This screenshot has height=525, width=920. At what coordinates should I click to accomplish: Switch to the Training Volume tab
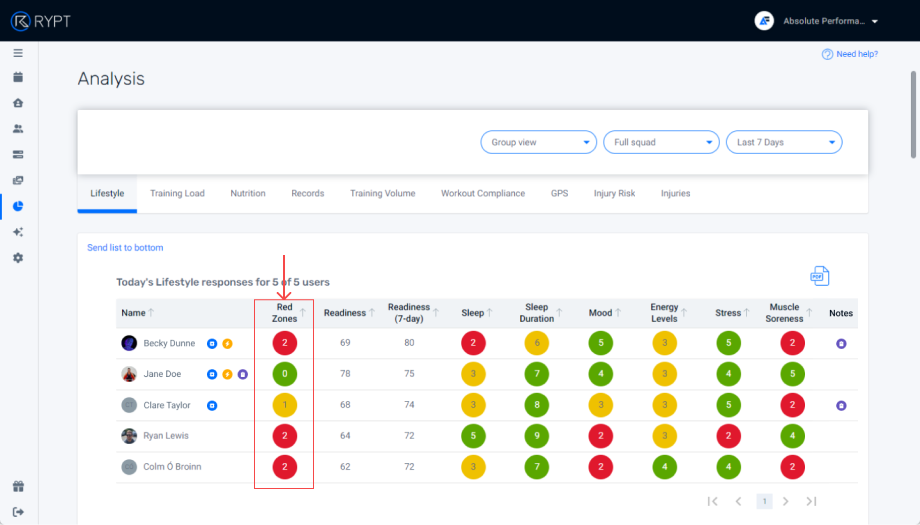(383, 193)
